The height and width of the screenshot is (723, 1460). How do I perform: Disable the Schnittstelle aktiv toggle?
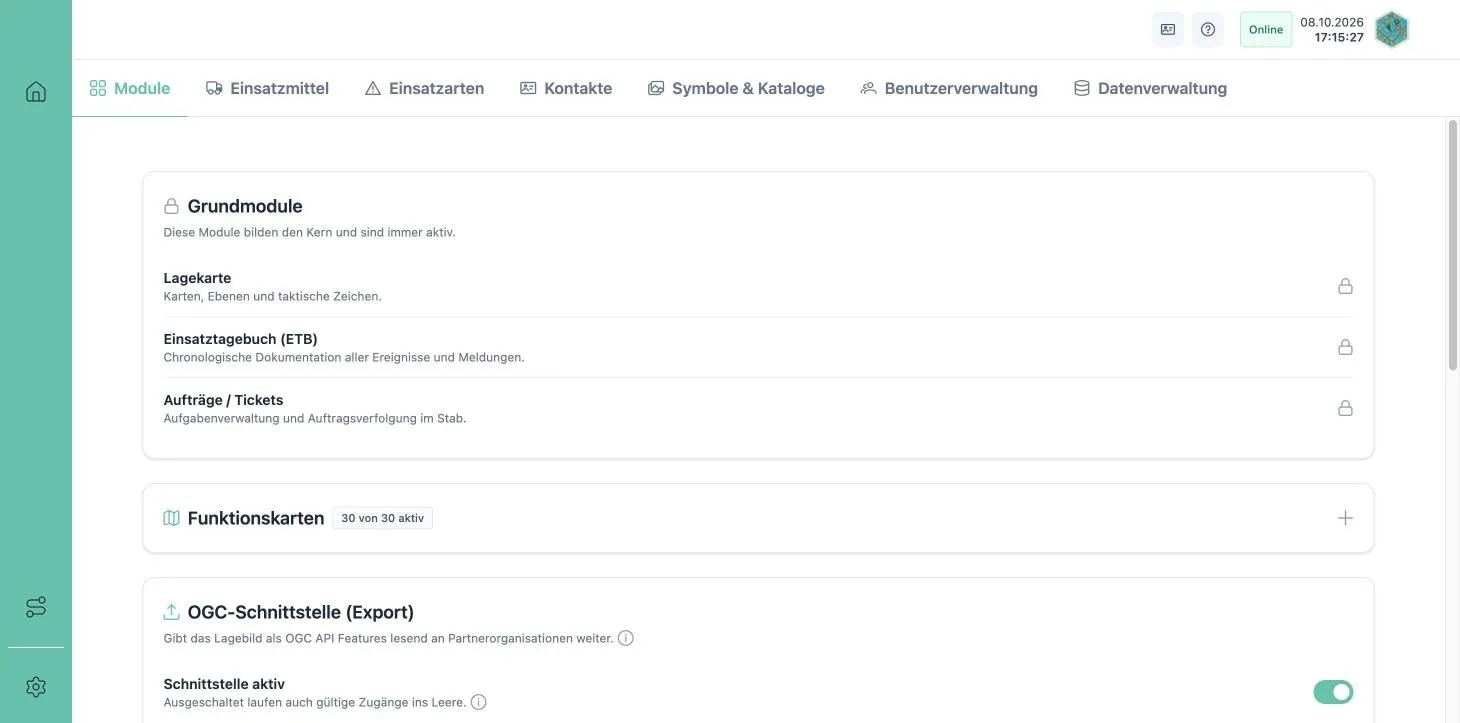click(x=1333, y=692)
